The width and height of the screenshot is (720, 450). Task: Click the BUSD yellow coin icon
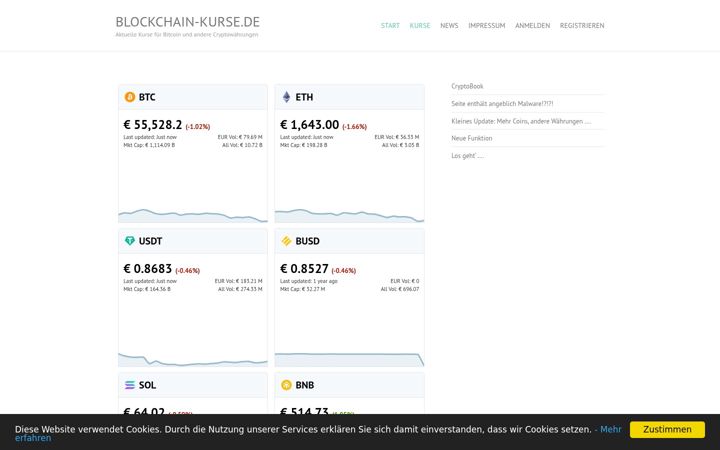tap(287, 241)
